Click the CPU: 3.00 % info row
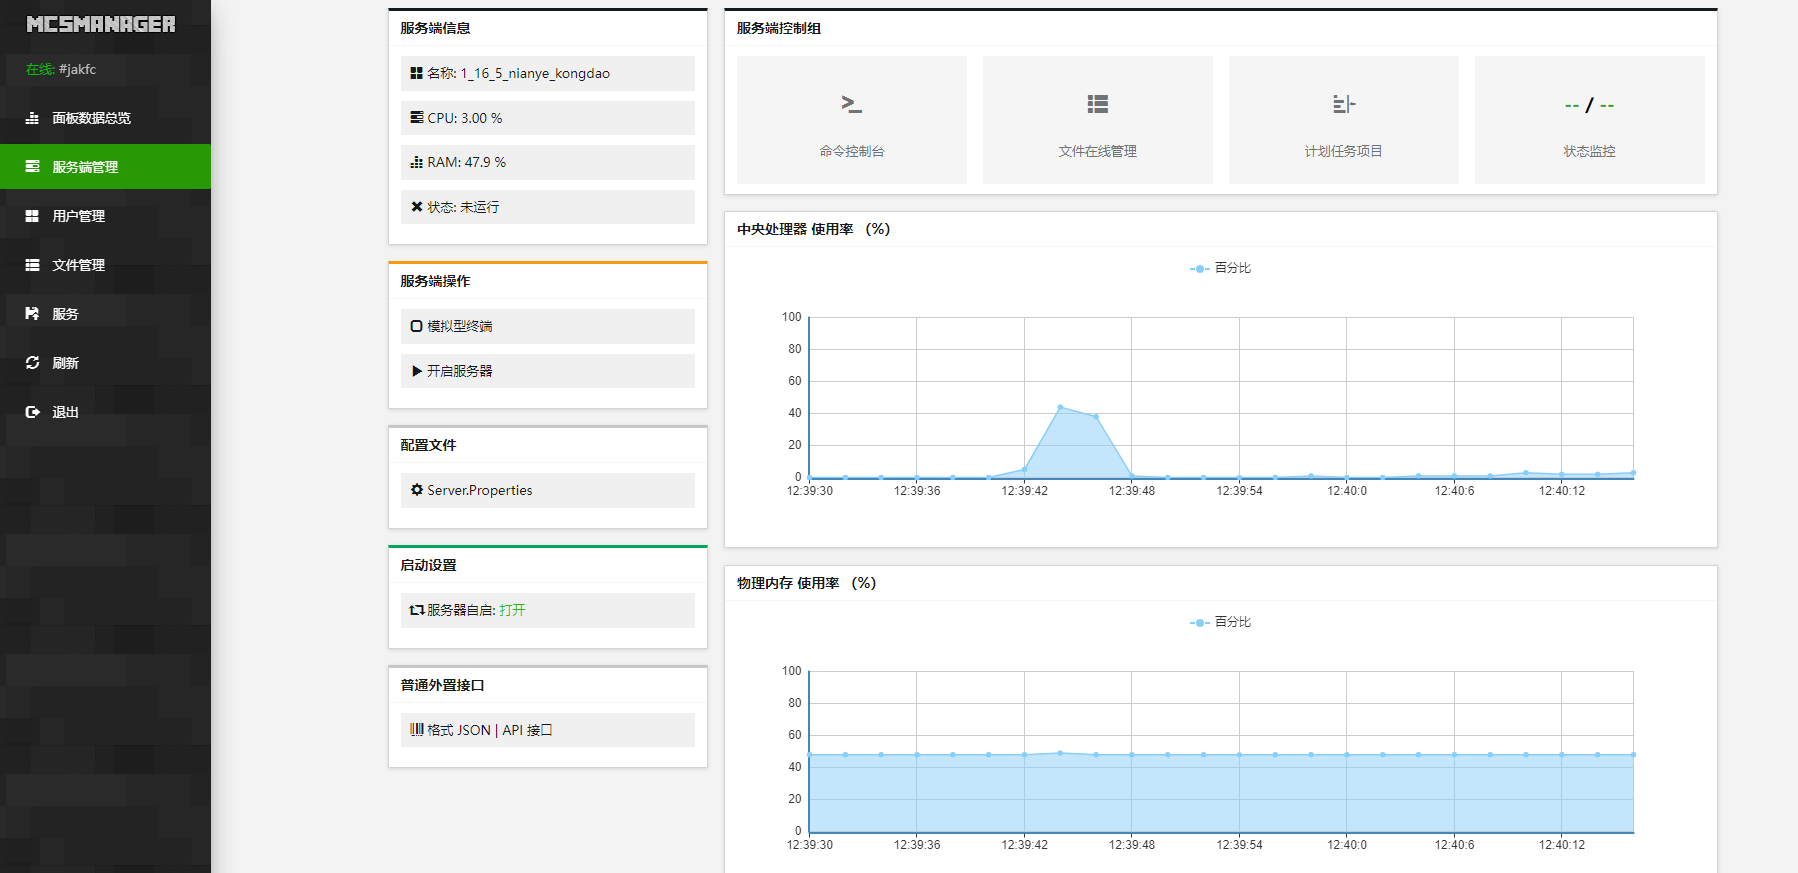The image size is (1798, 873). 548,118
